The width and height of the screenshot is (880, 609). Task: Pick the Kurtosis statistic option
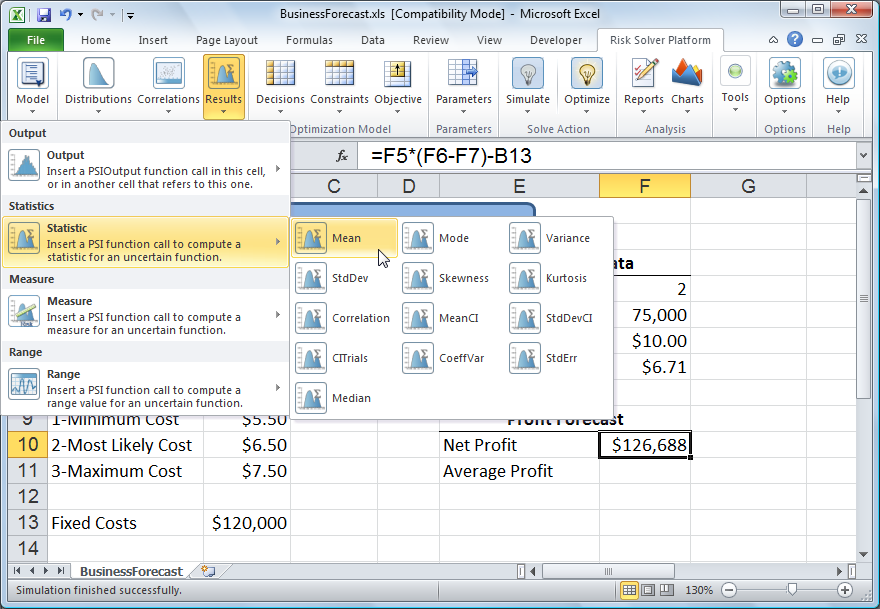coord(526,278)
